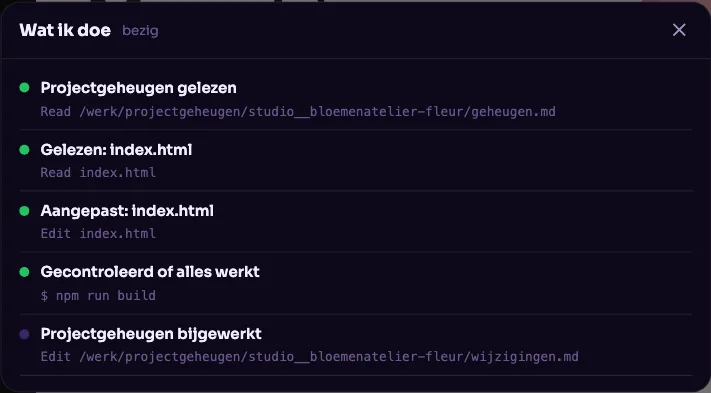Viewport: 711px width, 393px height.
Task: Click purple pending dot for Projectgeheugen bijgewerkt
Action: [x=24, y=334]
